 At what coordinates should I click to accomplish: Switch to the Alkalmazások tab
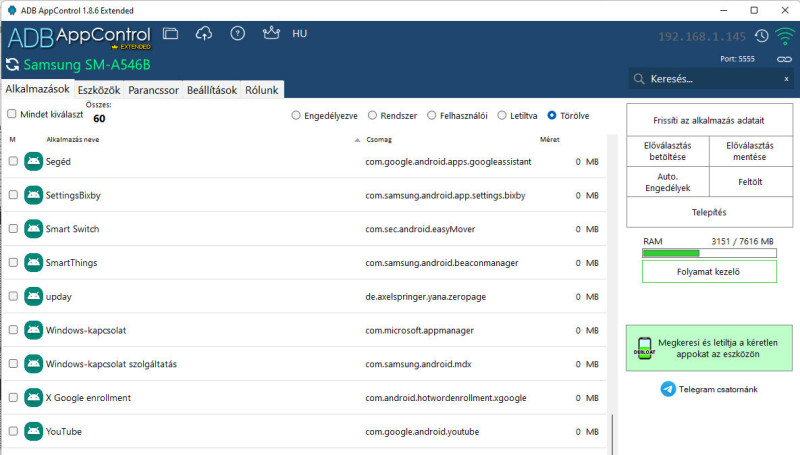click(37, 89)
